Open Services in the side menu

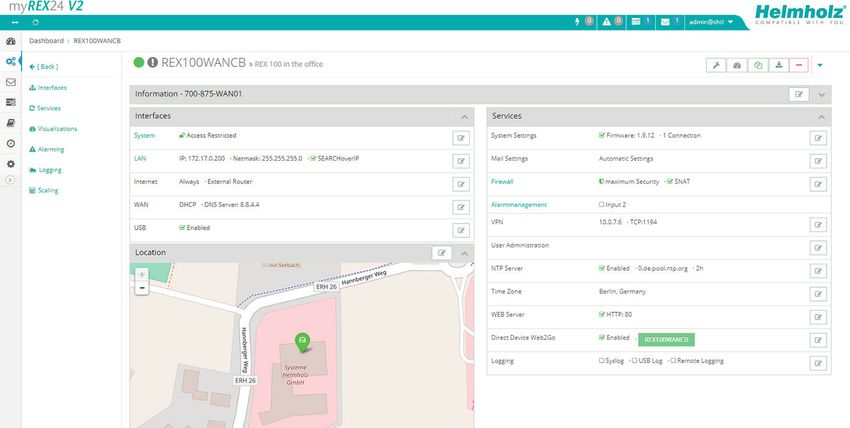point(45,108)
